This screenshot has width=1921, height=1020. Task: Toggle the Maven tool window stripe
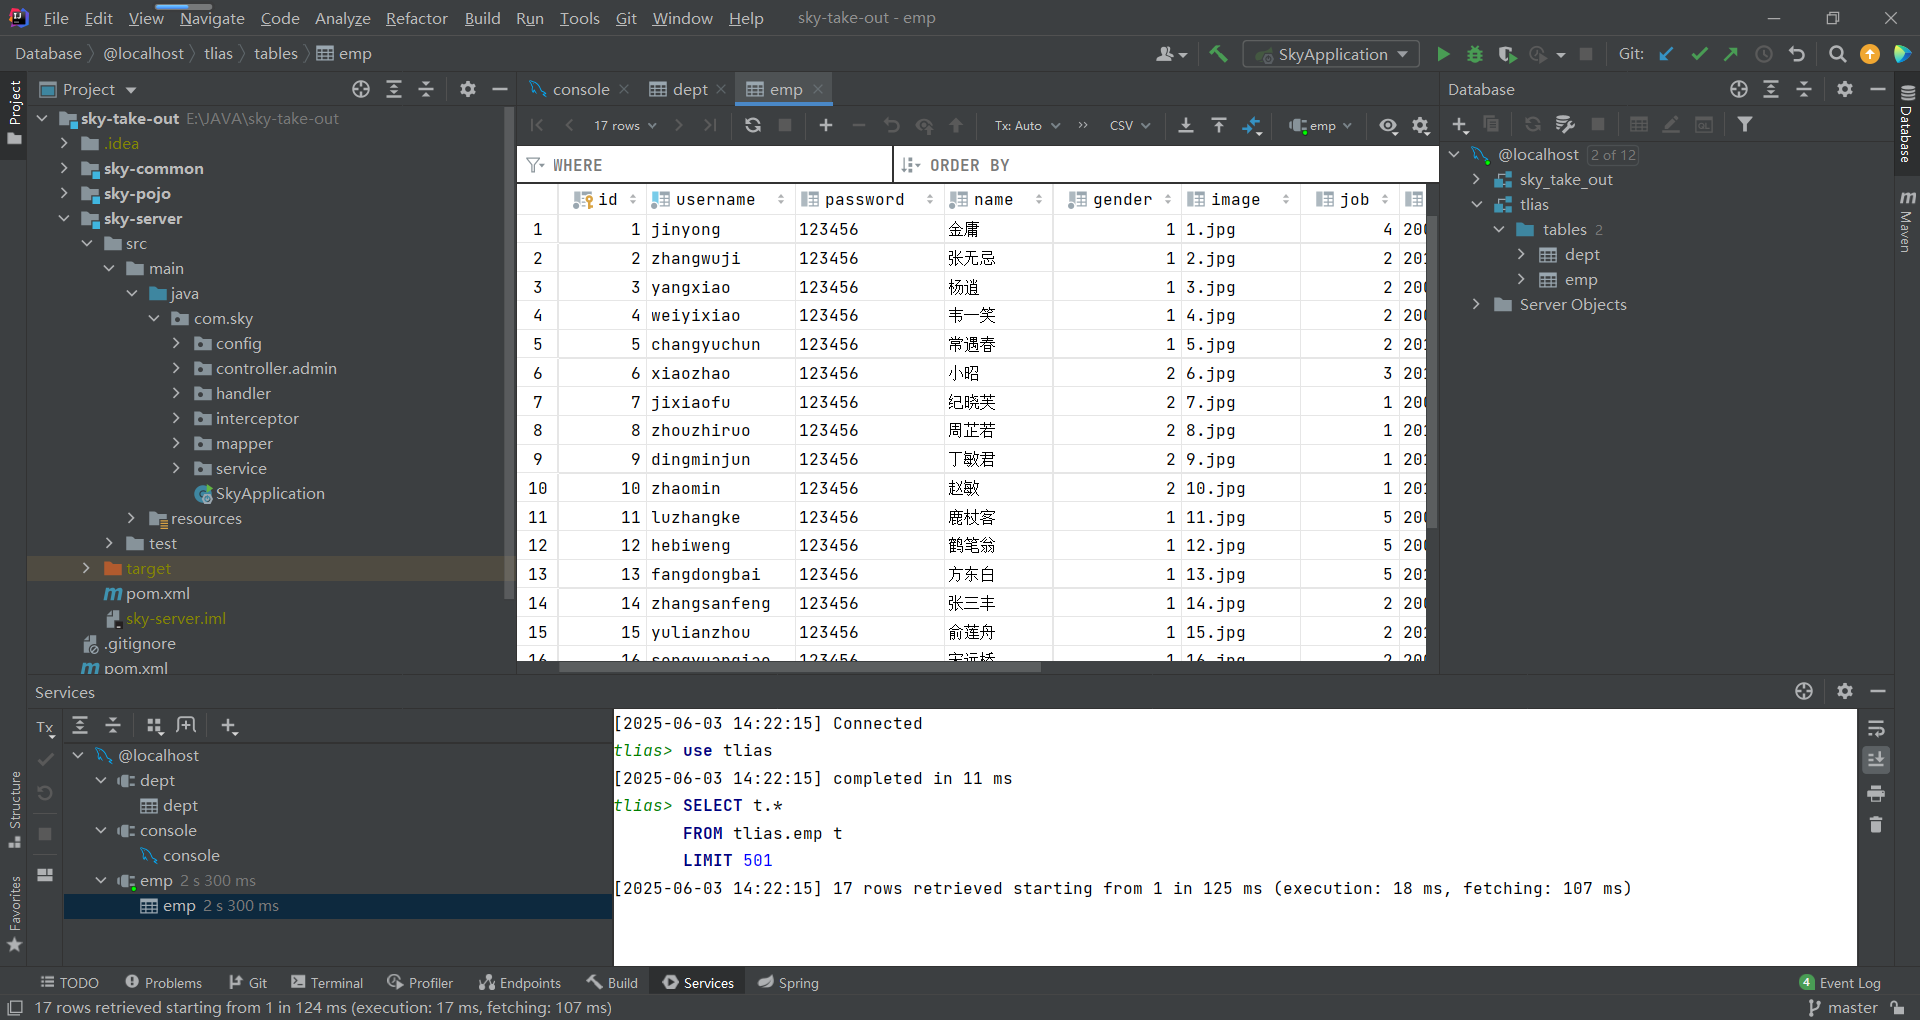[1907, 221]
